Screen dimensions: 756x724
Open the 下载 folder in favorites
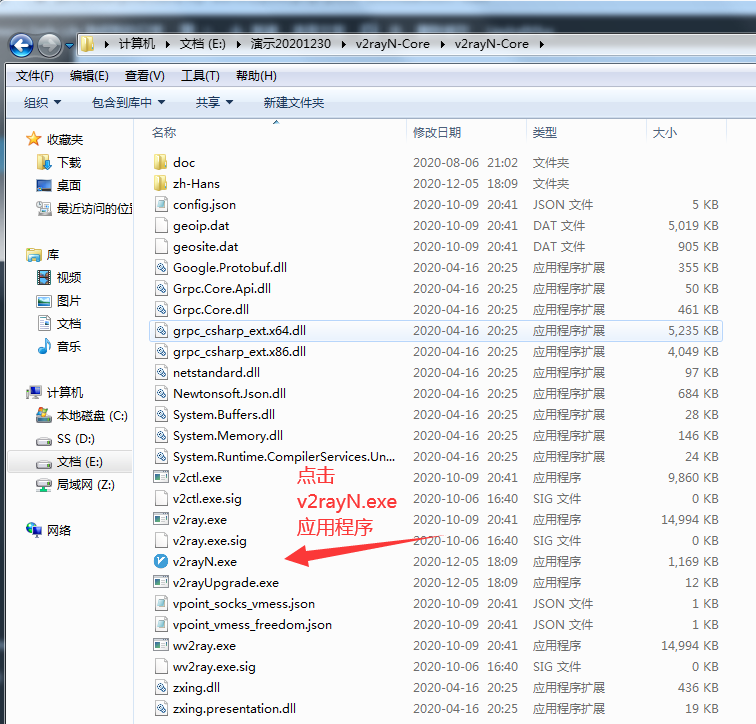68,162
